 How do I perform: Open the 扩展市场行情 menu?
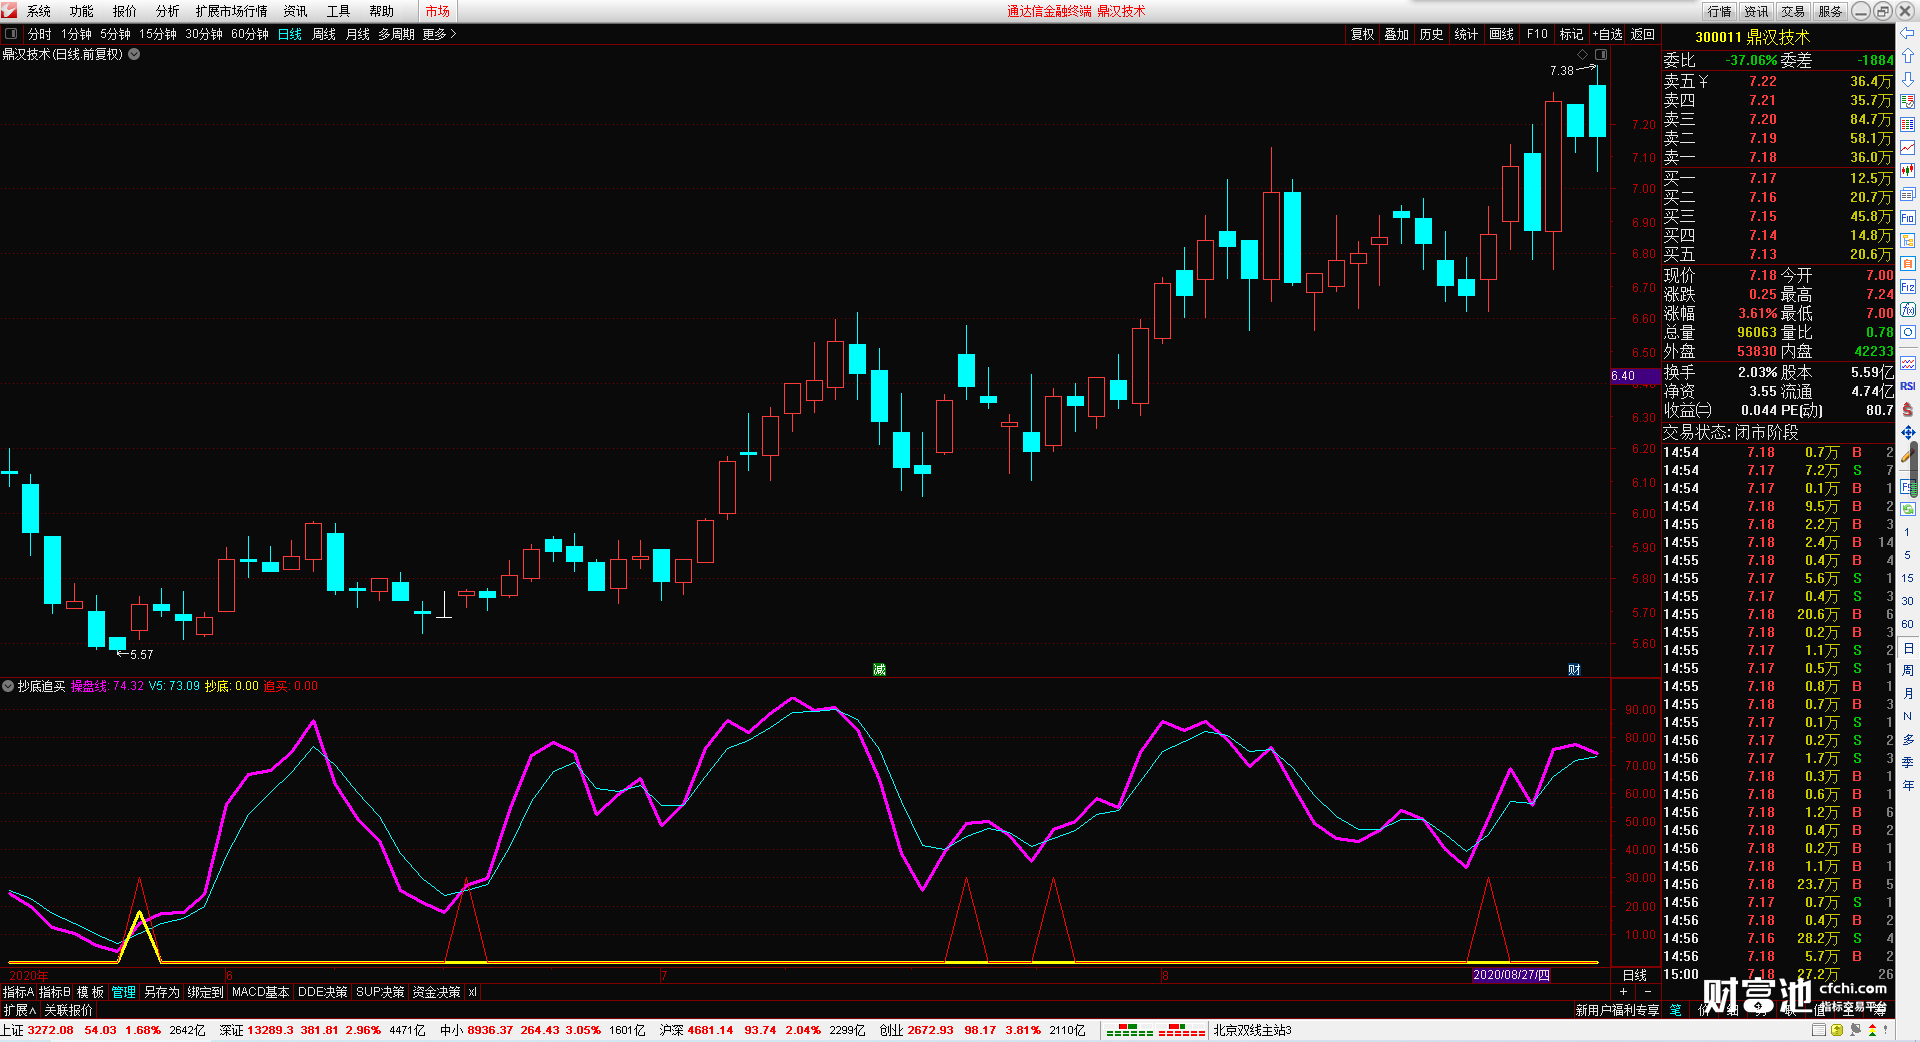click(231, 11)
